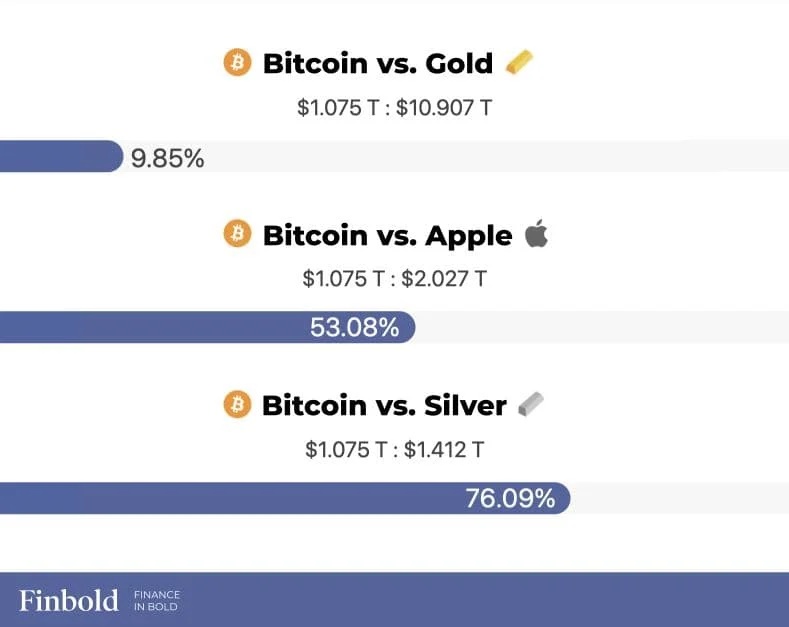Viewport: 789px width, 627px height.
Task: Click the Finance in Bold tagline
Action: coord(156,601)
